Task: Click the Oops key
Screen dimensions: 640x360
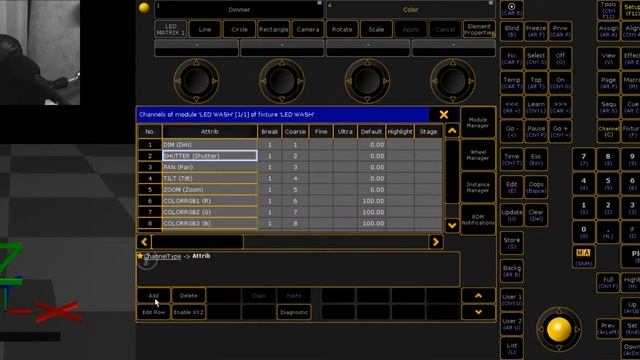Action: coord(536,187)
